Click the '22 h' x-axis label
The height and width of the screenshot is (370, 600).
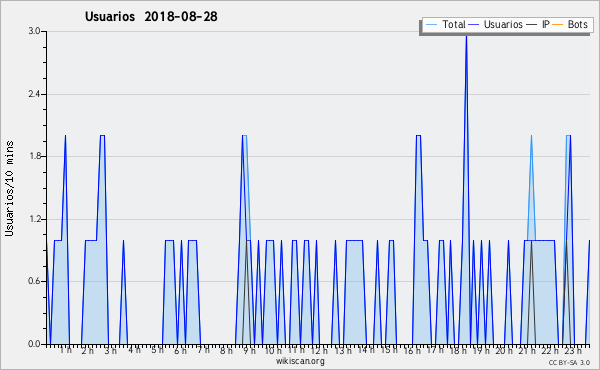(551, 351)
